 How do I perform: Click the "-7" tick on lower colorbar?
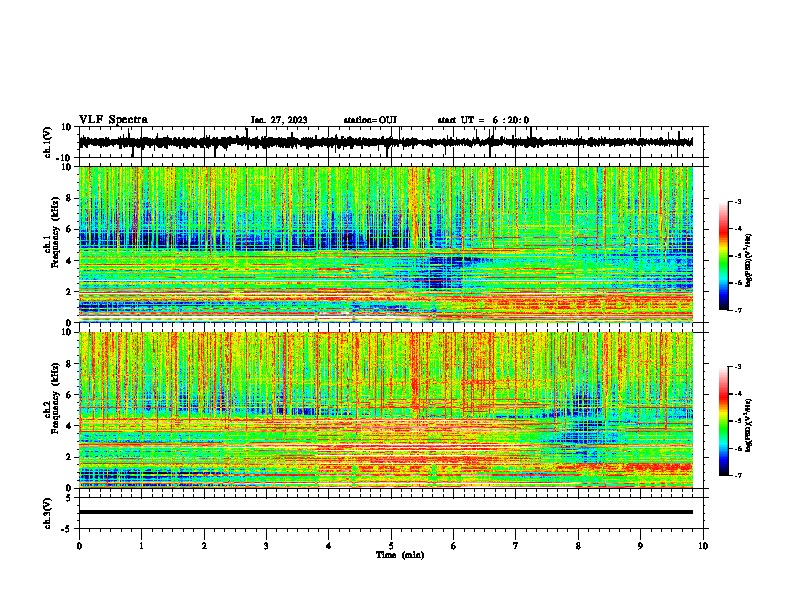point(738,475)
